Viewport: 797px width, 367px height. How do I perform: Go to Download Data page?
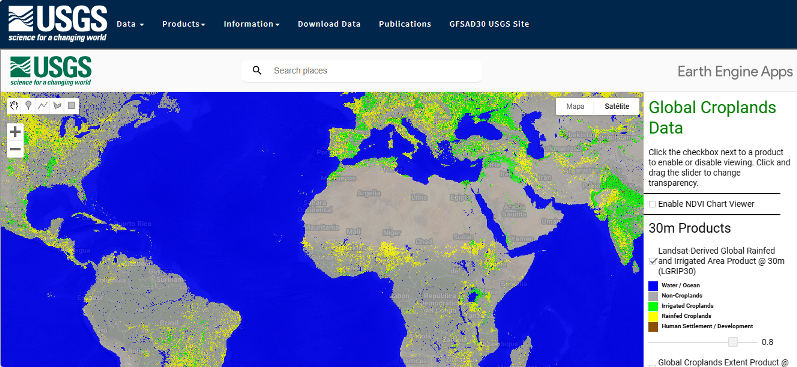coord(329,24)
